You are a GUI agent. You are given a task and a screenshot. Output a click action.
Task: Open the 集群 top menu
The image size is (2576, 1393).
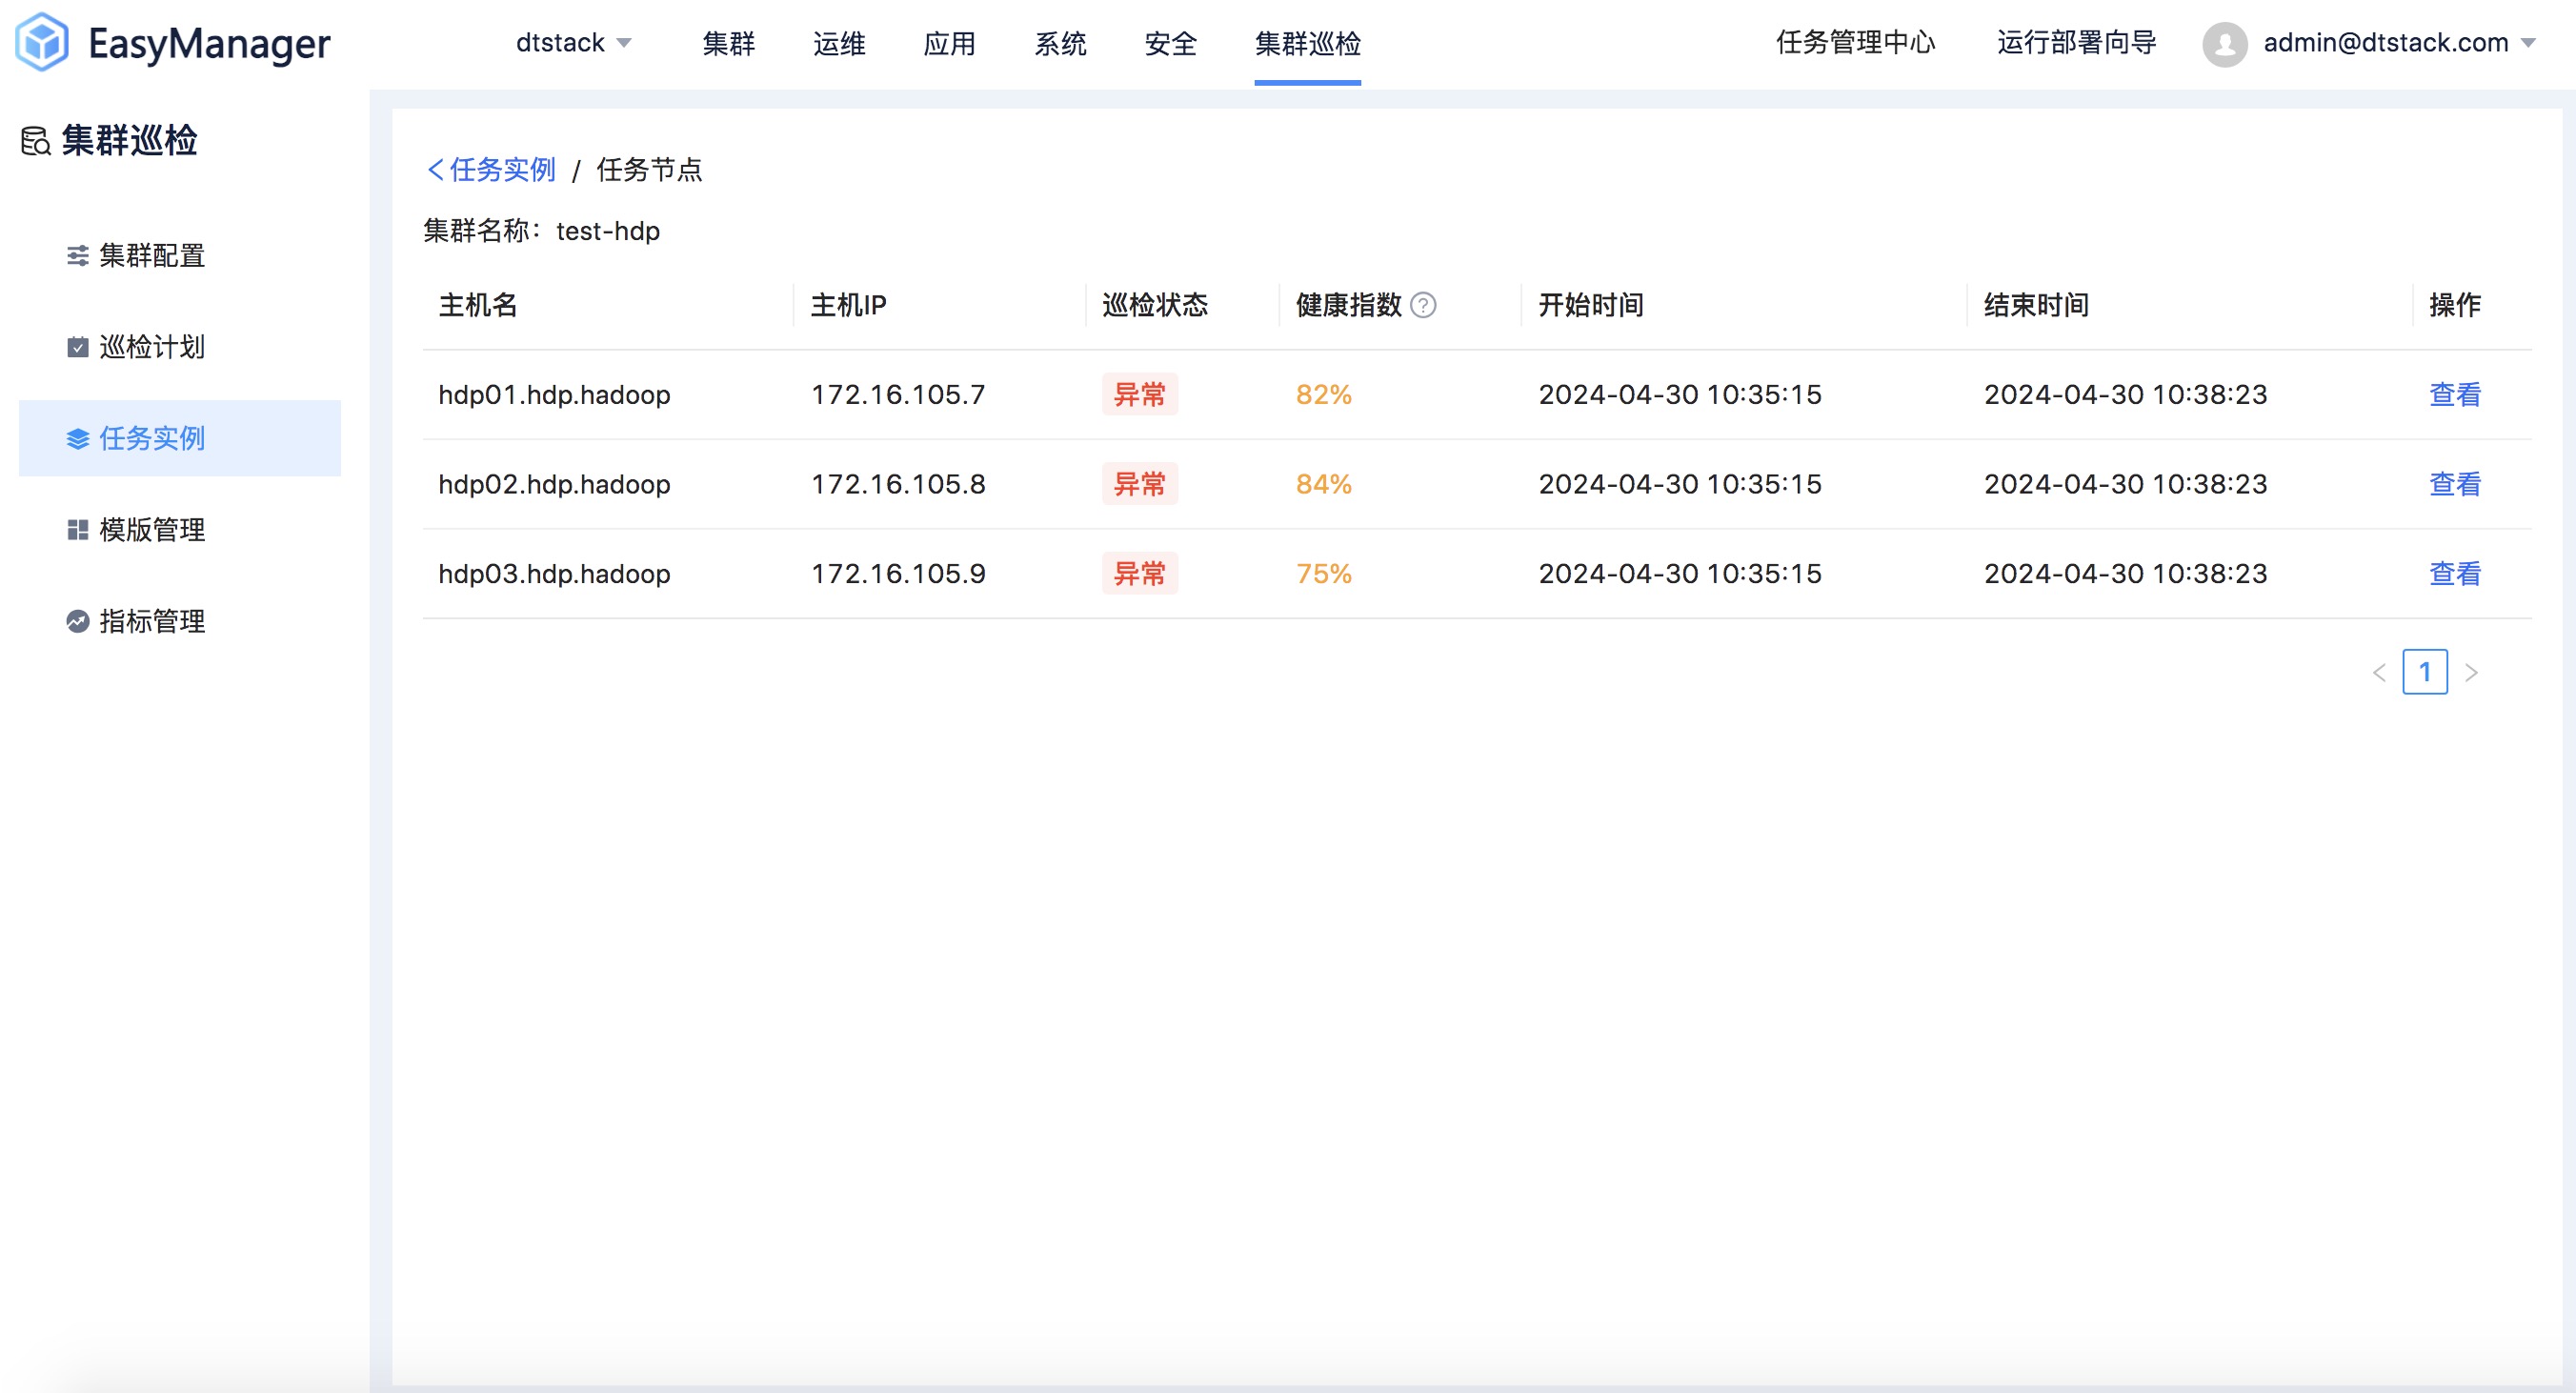click(729, 44)
